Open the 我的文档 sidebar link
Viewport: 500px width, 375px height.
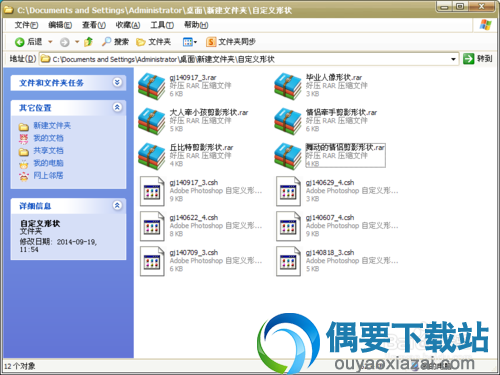pos(48,138)
